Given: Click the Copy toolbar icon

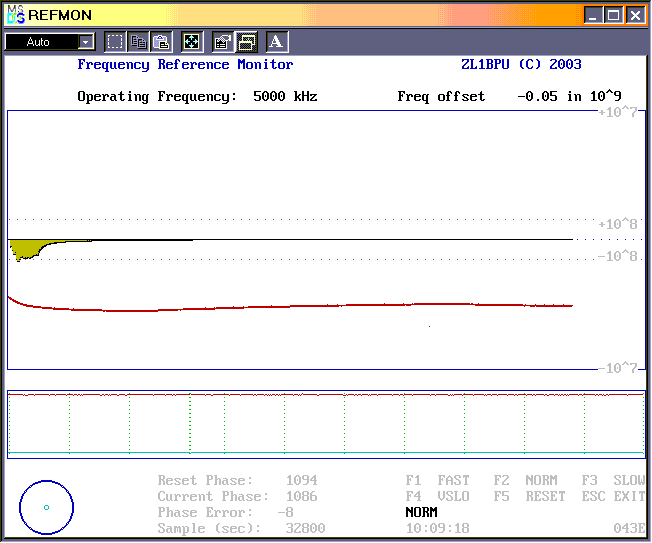Looking at the screenshot, I should [138, 42].
